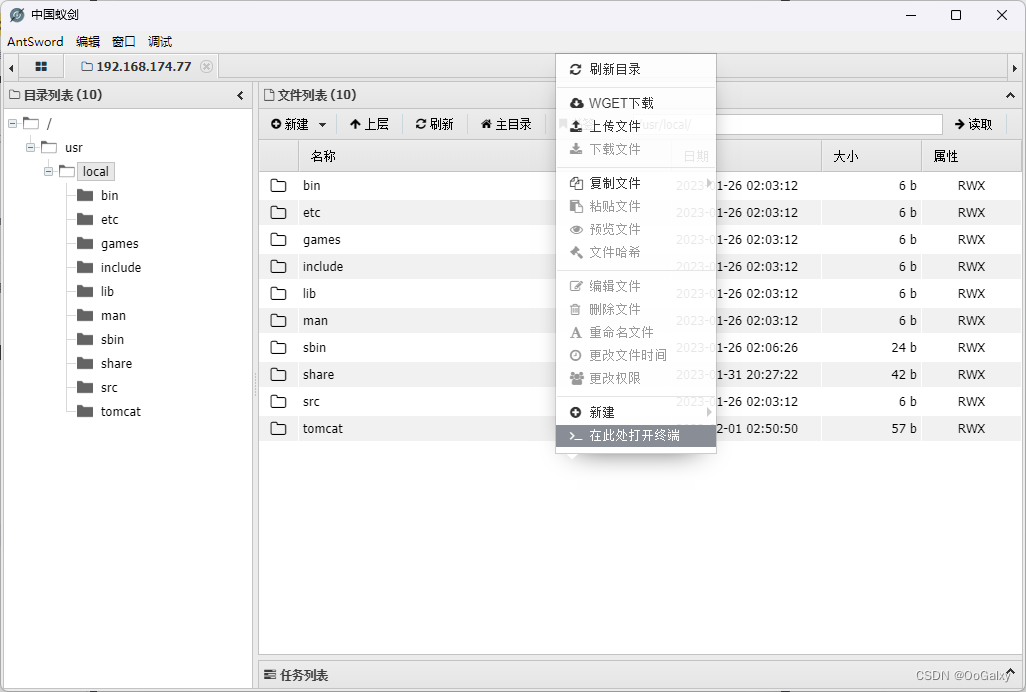Select the sbin folder in the tree
The height and width of the screenshot is (692, 1026).
[113, 339]
